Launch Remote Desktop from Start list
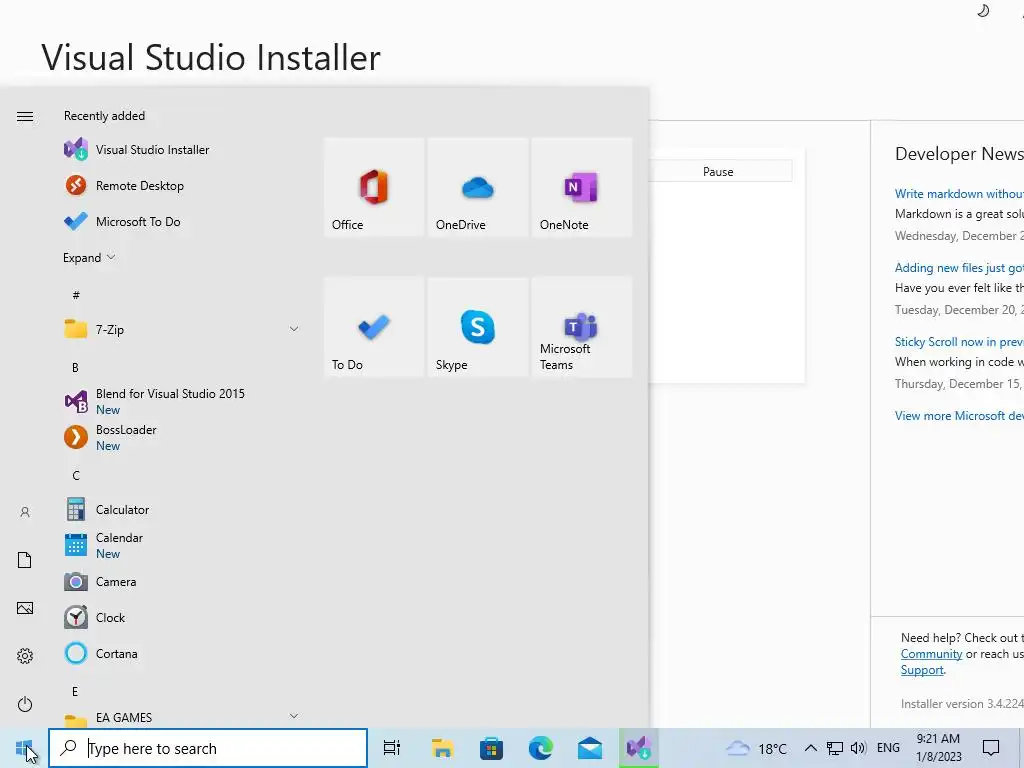 pyautogui.click(x=180, y=185)
